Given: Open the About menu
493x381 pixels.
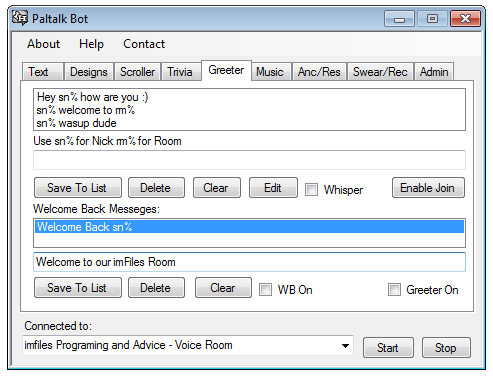Looking at the screenshot, I should [x=44, y=44].
